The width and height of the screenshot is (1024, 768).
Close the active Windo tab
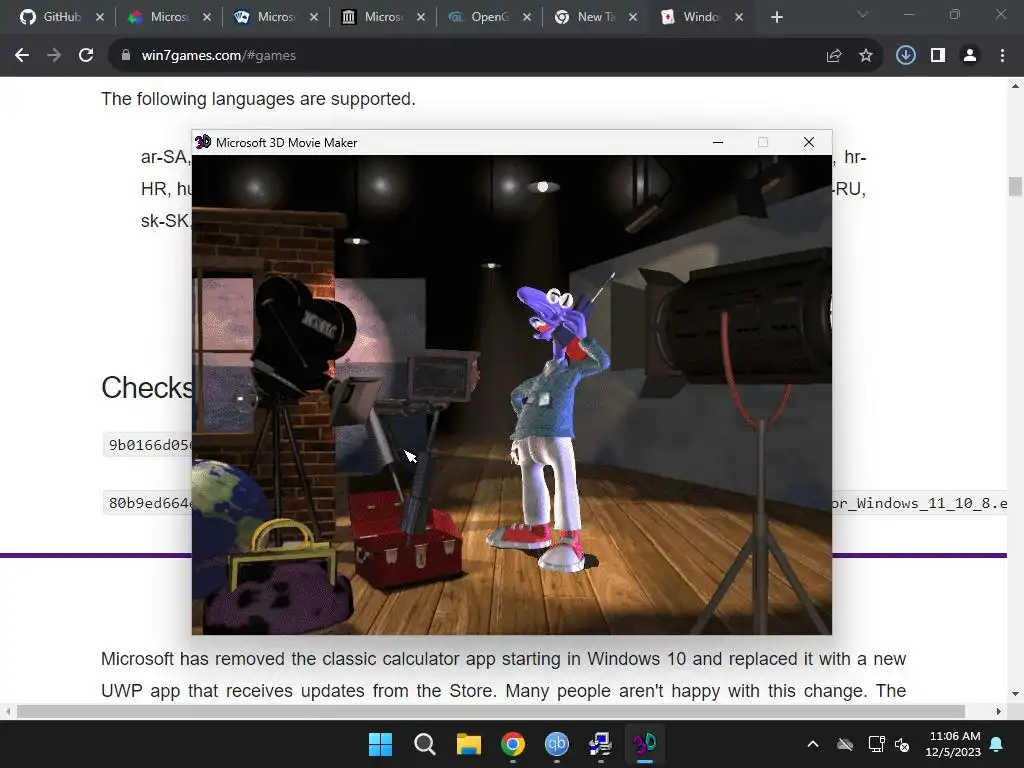pos(739,18)
